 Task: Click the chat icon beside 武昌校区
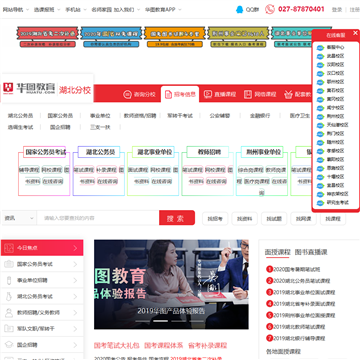[x=320, y=56]
